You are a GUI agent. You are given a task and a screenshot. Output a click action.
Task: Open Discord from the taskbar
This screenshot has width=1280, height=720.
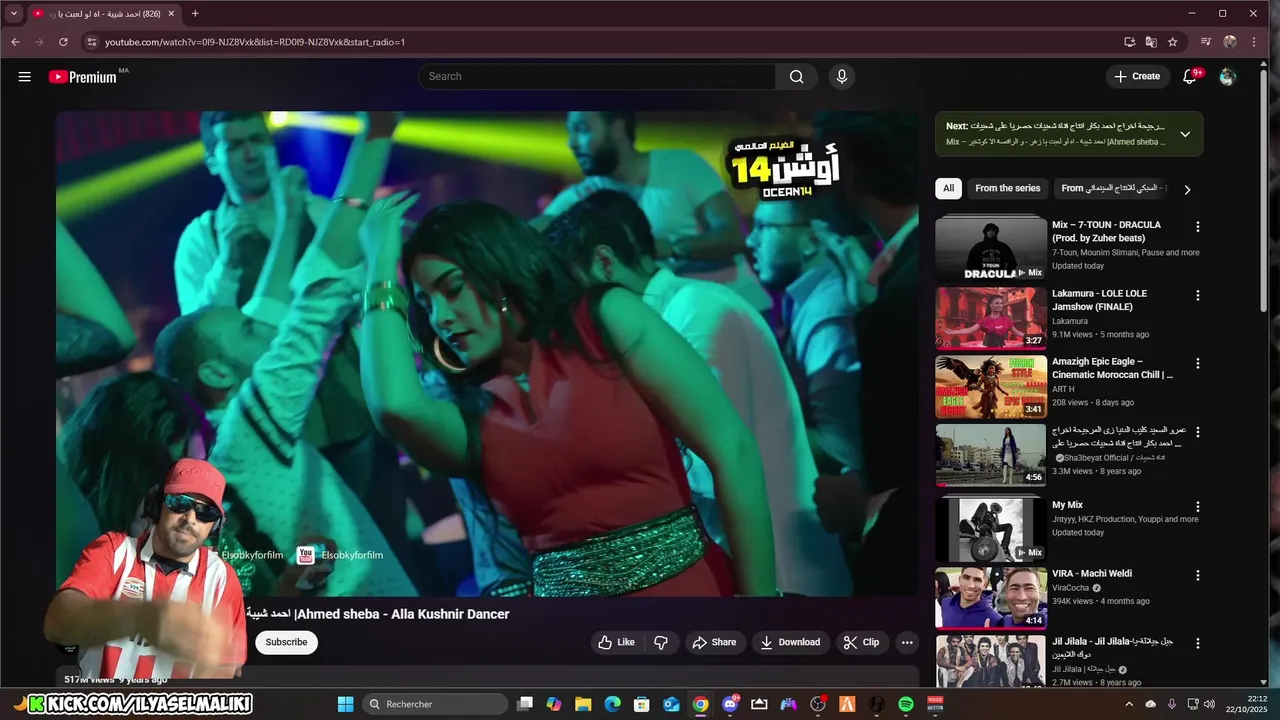(730, 704)
